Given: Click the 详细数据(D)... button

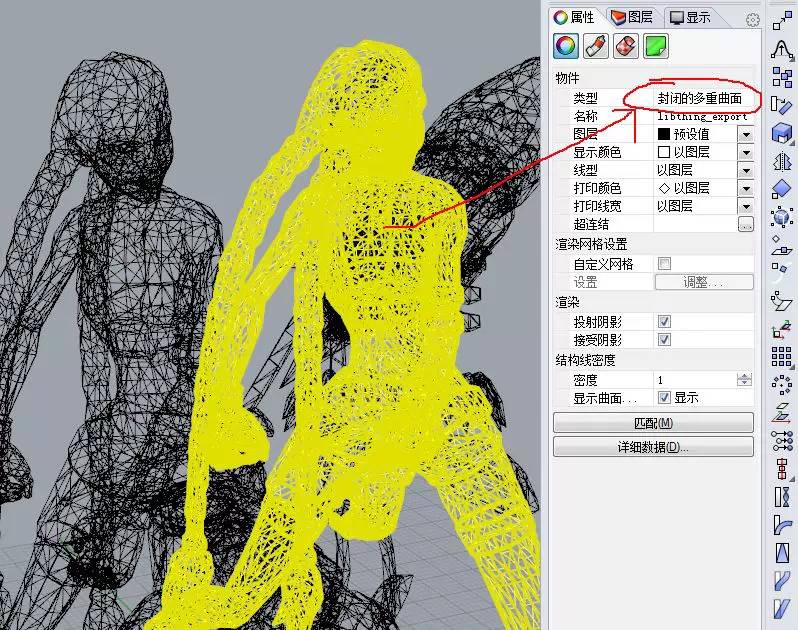Looking at the screenshot, I should tap(653, 447).
